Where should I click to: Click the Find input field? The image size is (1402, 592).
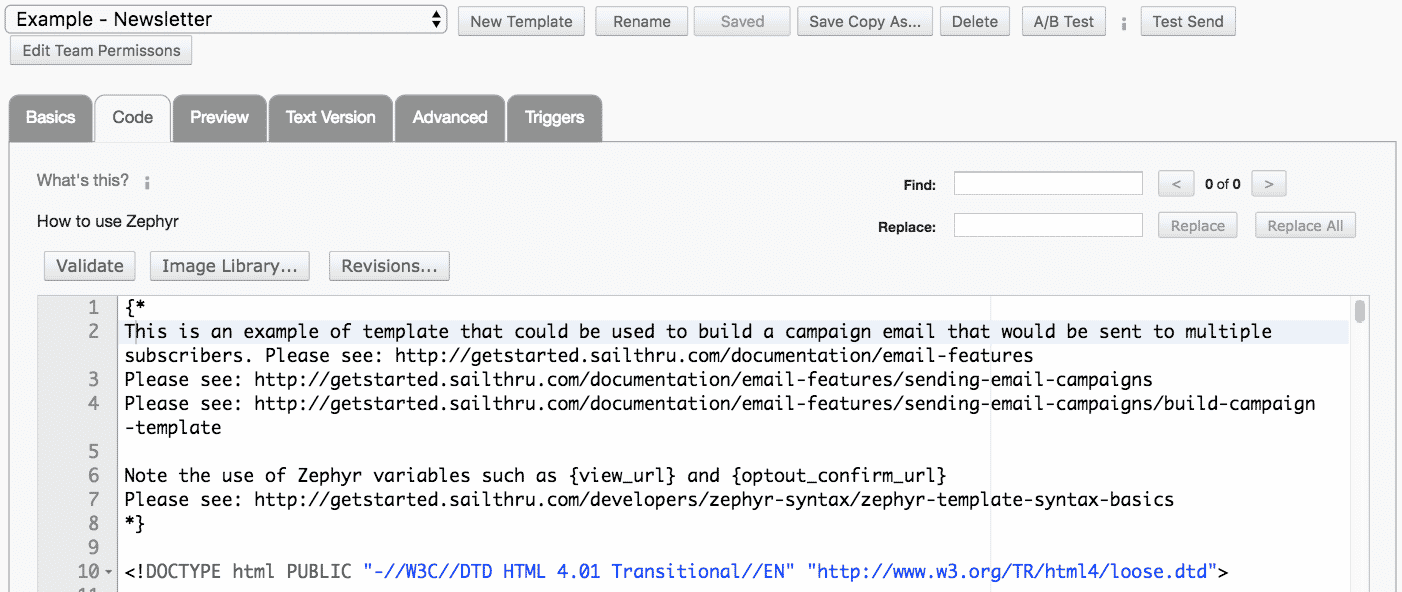click(x=1048, y=184)
